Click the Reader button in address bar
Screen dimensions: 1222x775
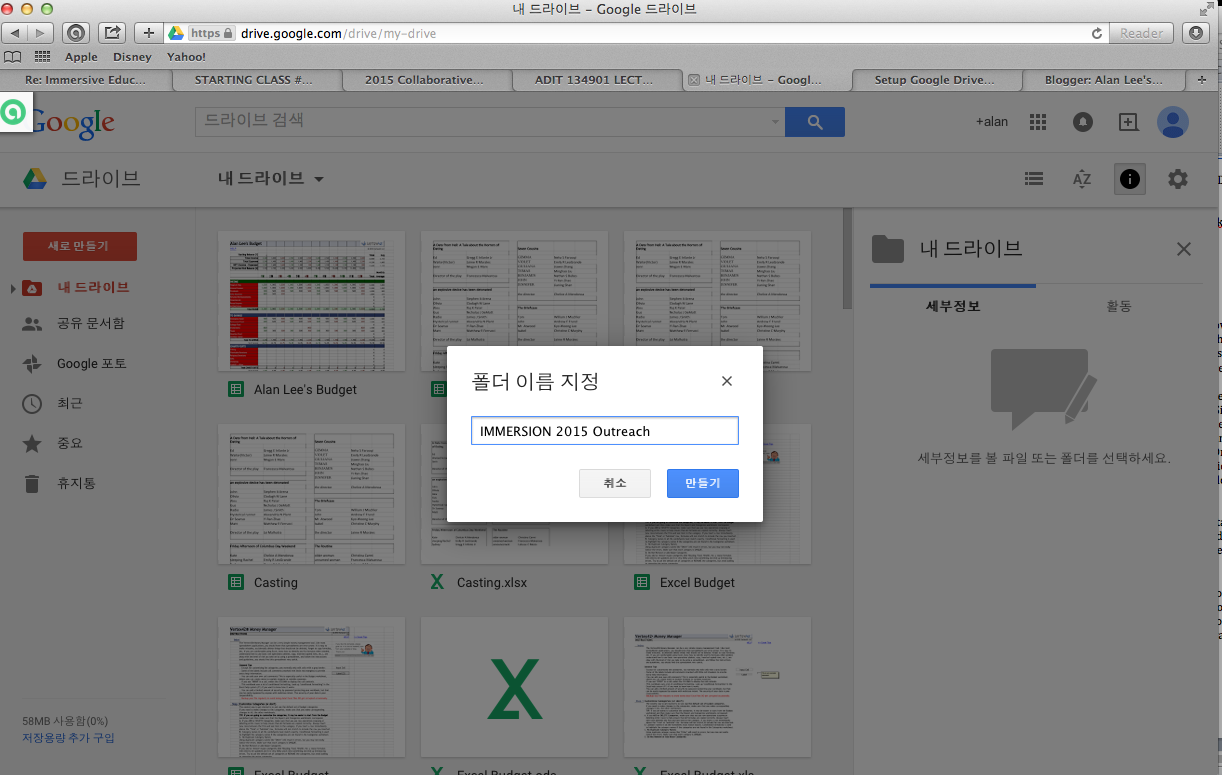[1141, 33]
